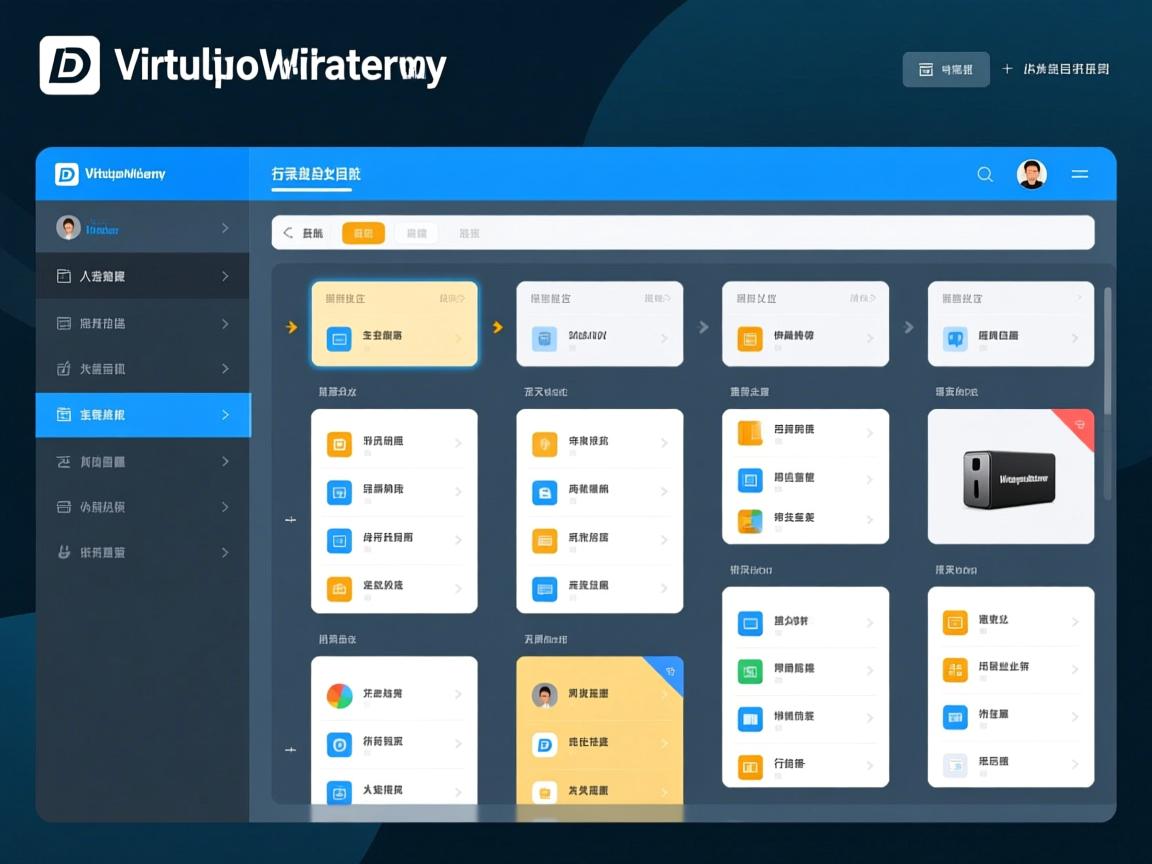Click the green icon in the card list

click(x=749, y=670)
